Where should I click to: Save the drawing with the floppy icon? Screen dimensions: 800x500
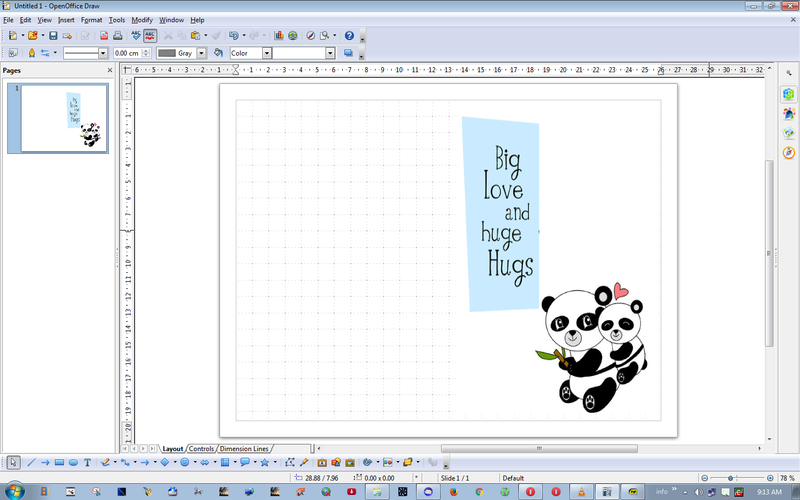pyautogui.click(x=53, y=36)
